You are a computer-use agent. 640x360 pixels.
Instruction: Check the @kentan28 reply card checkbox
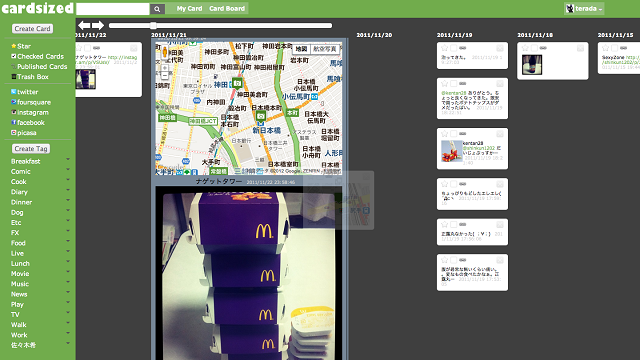click(x=453, y=84)
